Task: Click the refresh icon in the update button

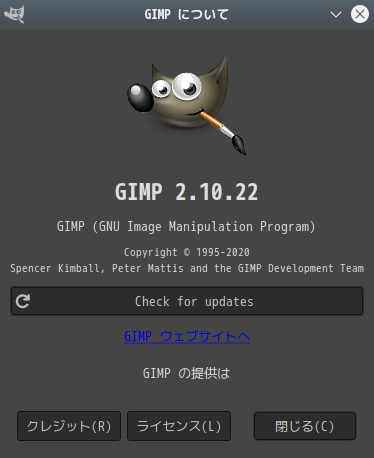Action: [23, 301]
